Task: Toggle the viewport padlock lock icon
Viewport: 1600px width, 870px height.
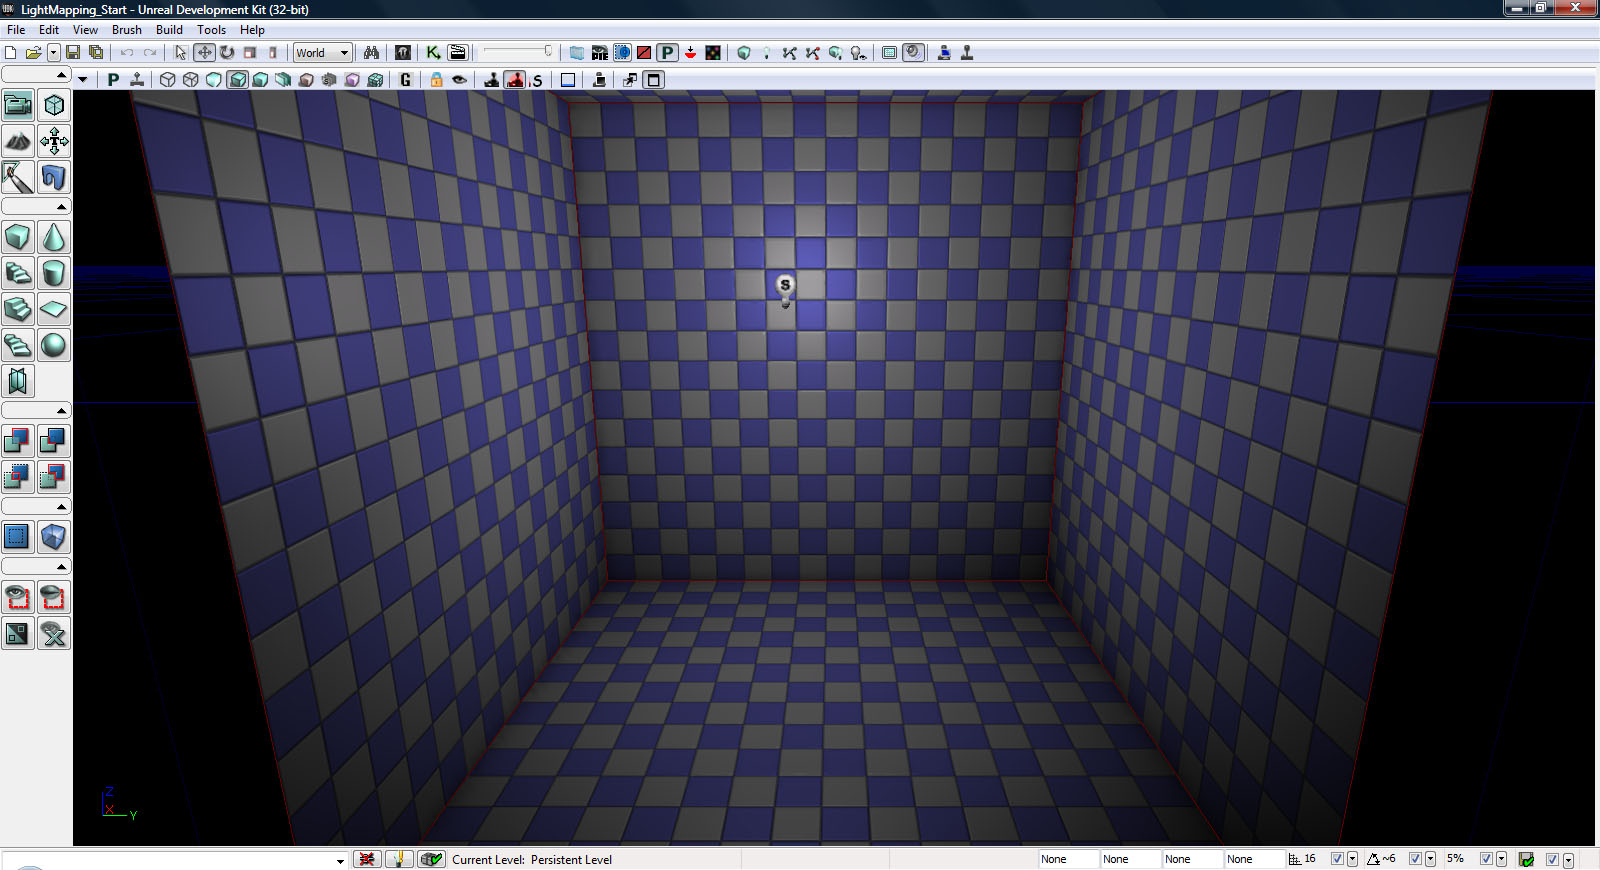Action: tap(436, 80)
